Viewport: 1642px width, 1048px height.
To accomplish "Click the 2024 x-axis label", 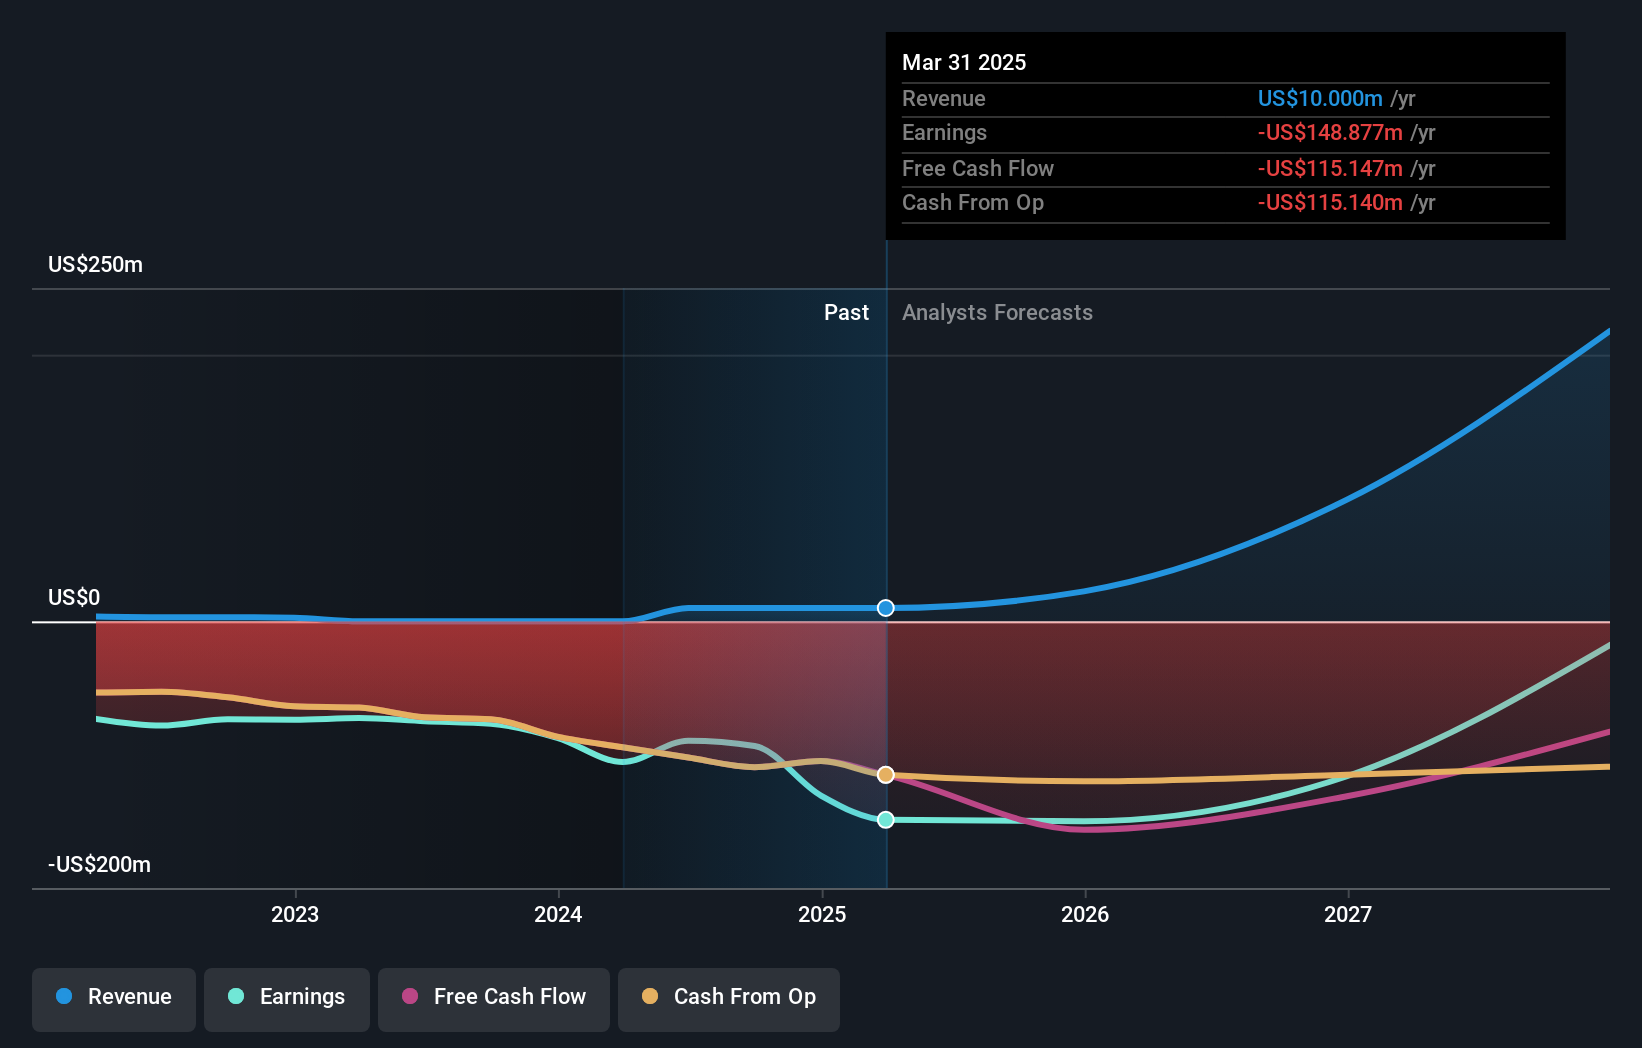I will point(558,914).
